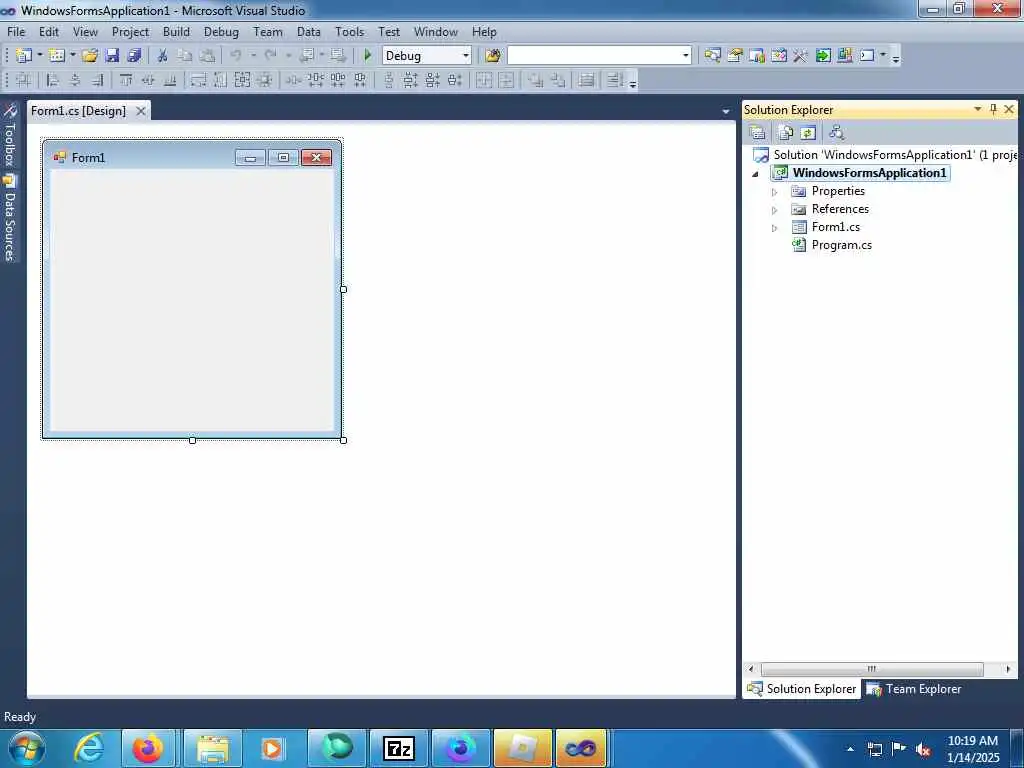Open the Properties Window toolbar icon
Image resolution: width=1024 pixels, height=768 pixels.
coord(735,56)
